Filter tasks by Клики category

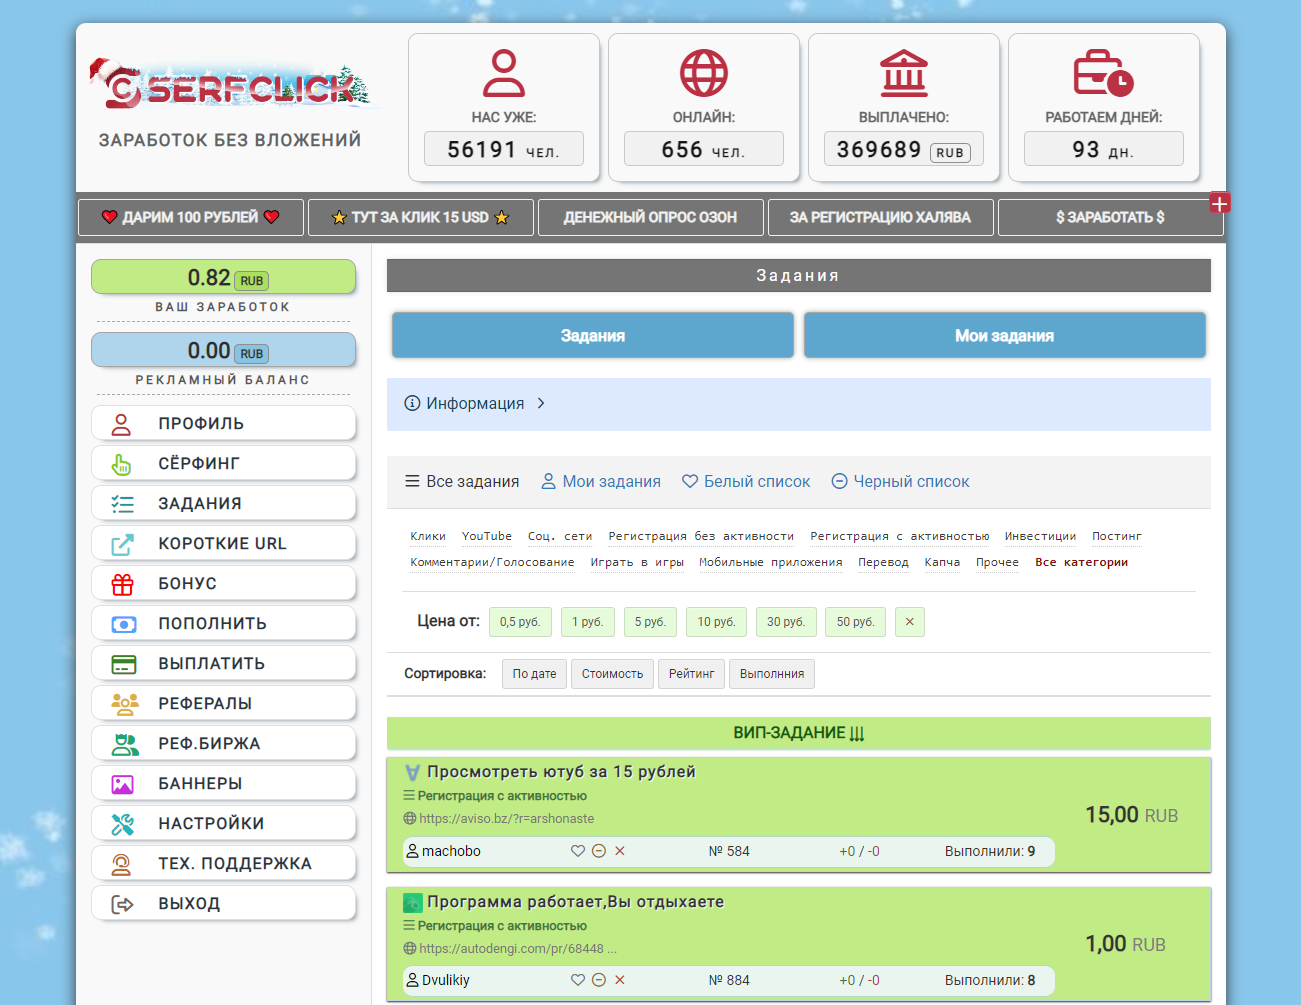(x=428, y=536)
